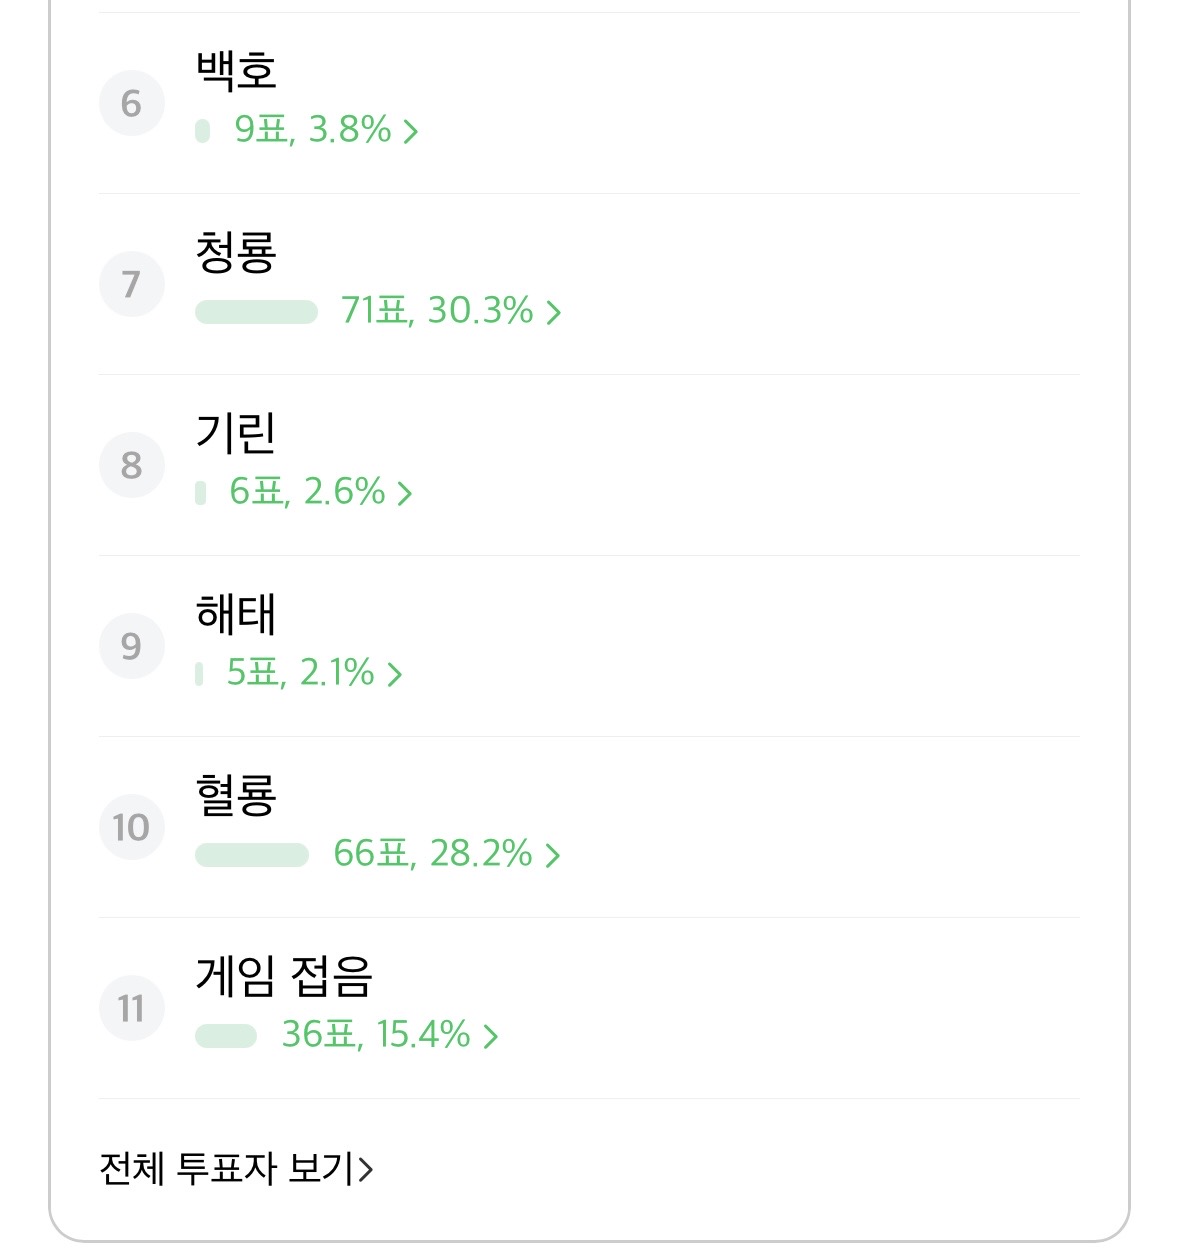Open the 혈룡 option title
The height and width of the screenshot is (1249, 1177).
tap(236, 794)
